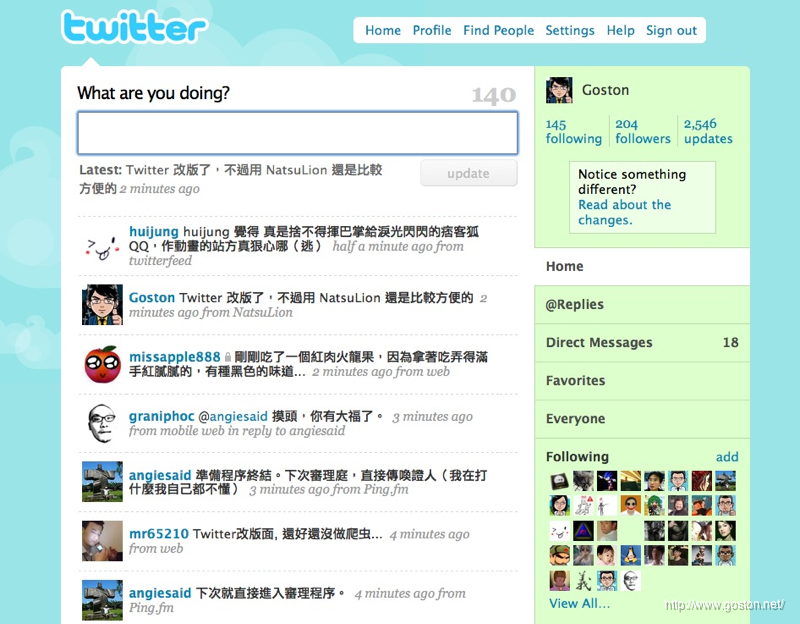
Task: Click missapple888's apple avatar
Action: coord(102,363)
